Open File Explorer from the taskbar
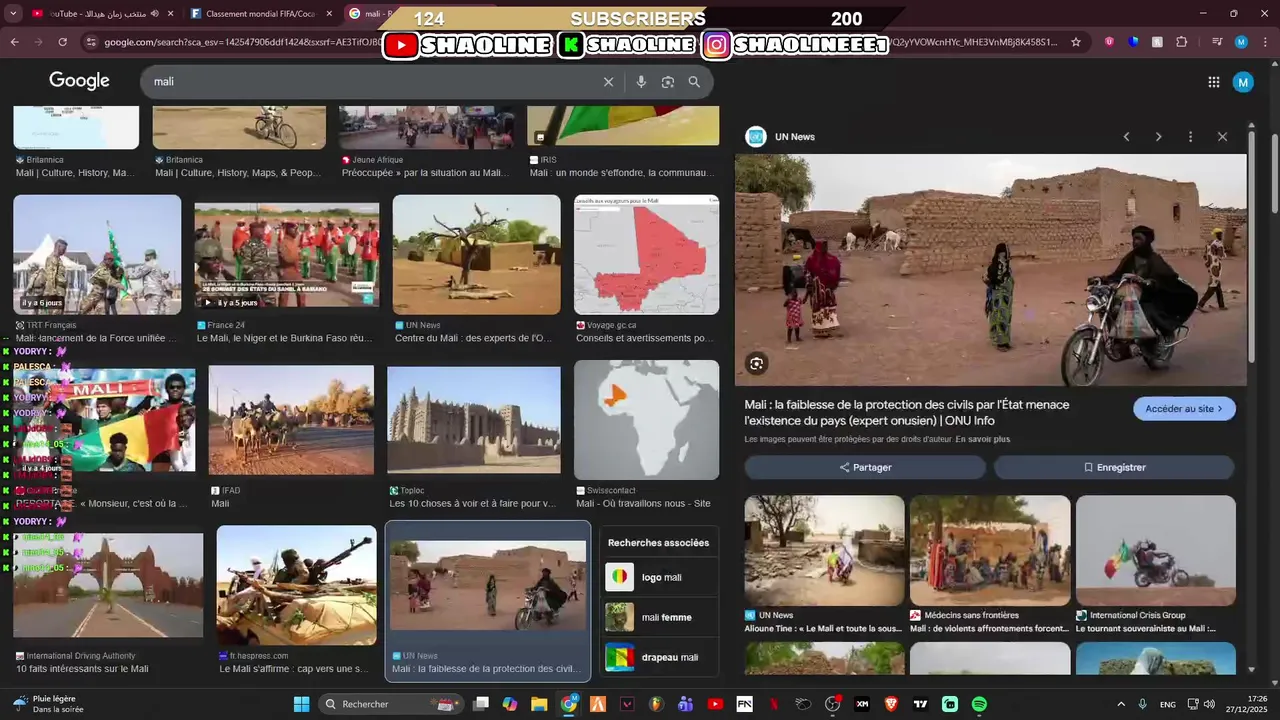 [x=539, y=704]
